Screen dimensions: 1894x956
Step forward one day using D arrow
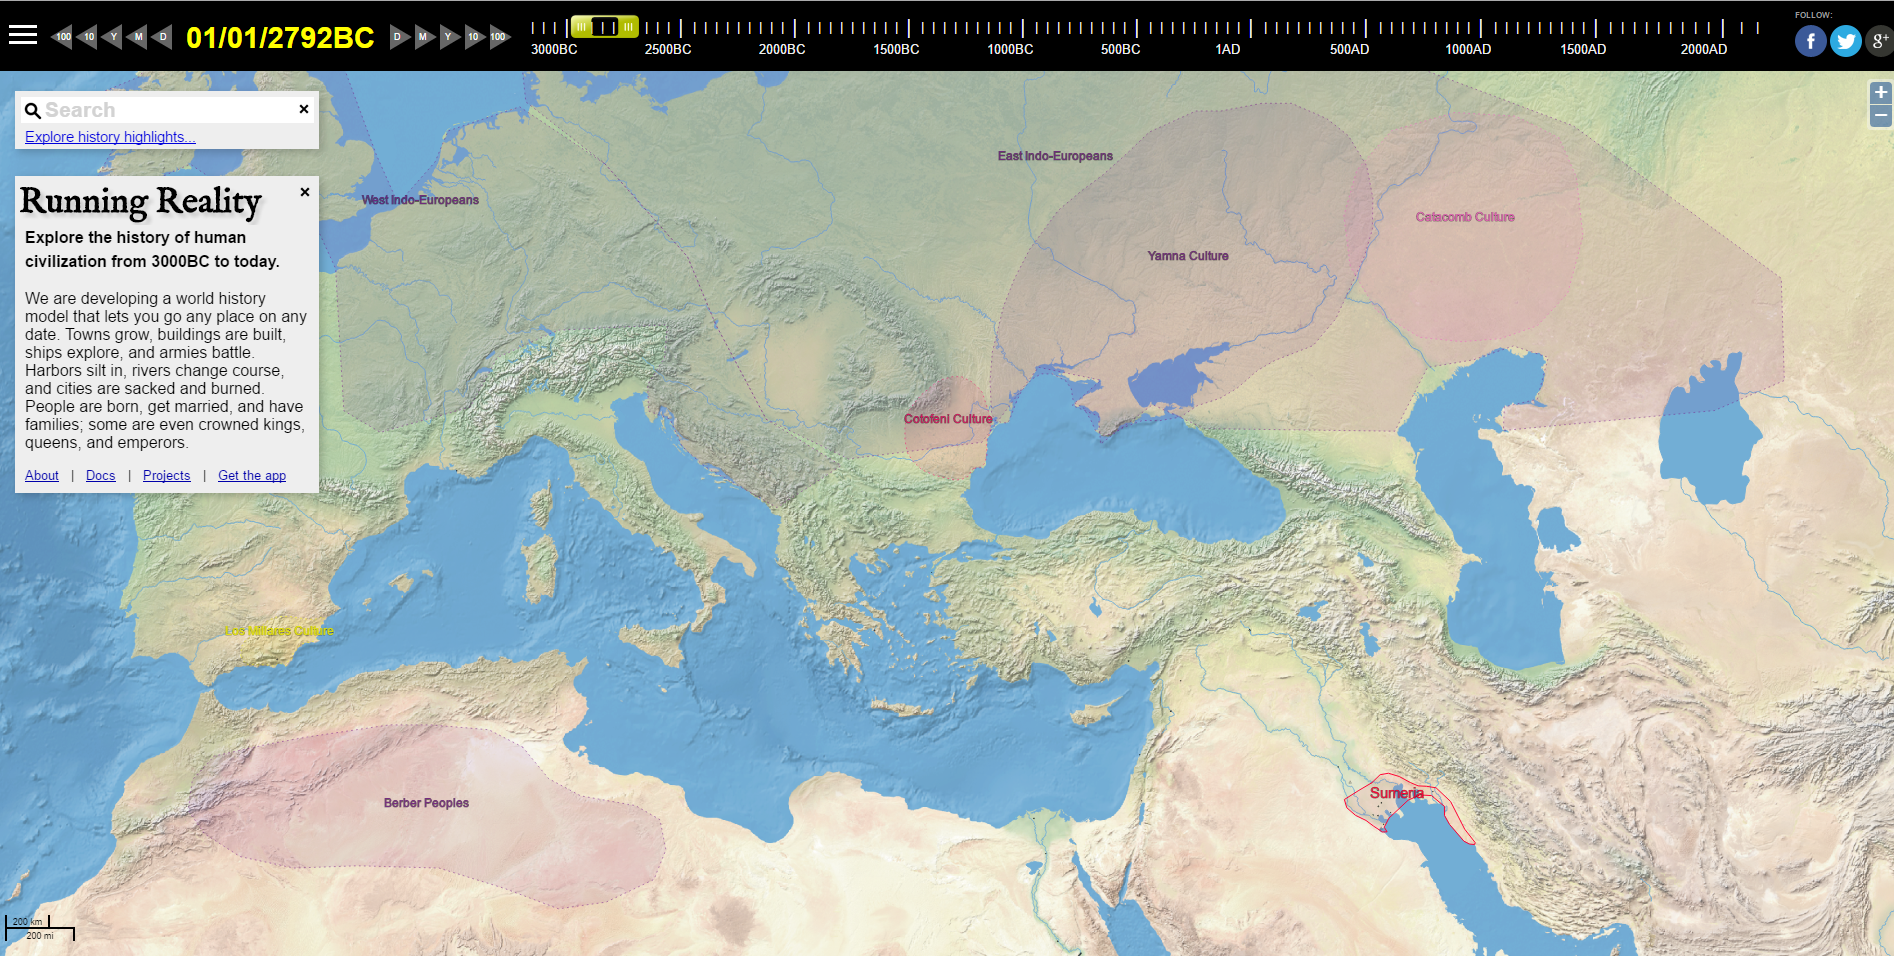tap(399, 37)
